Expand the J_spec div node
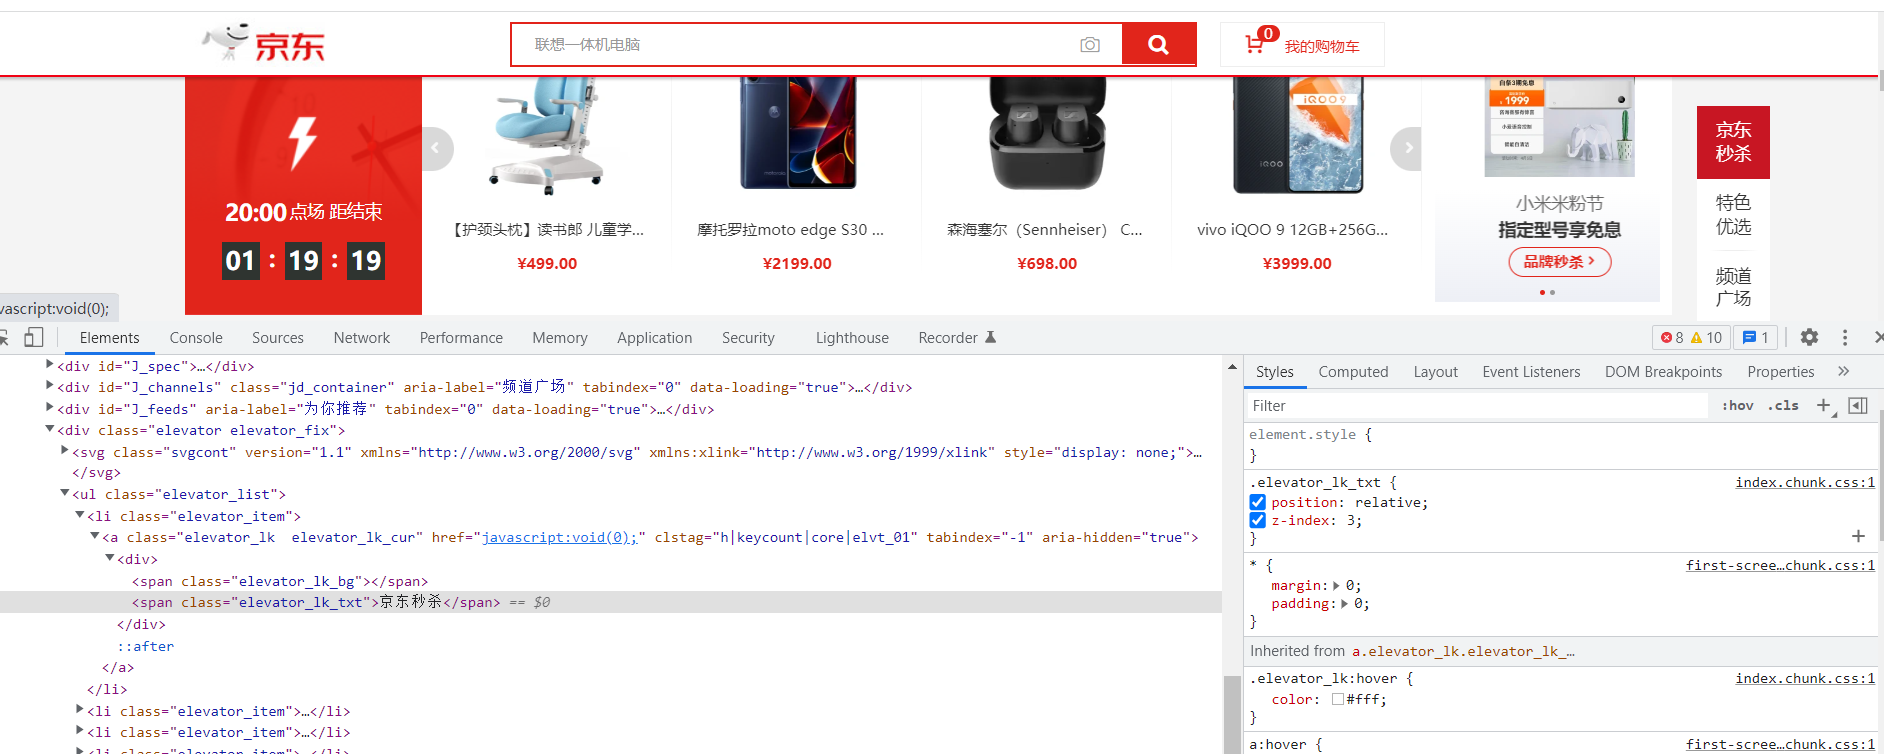 coord(49,365)
